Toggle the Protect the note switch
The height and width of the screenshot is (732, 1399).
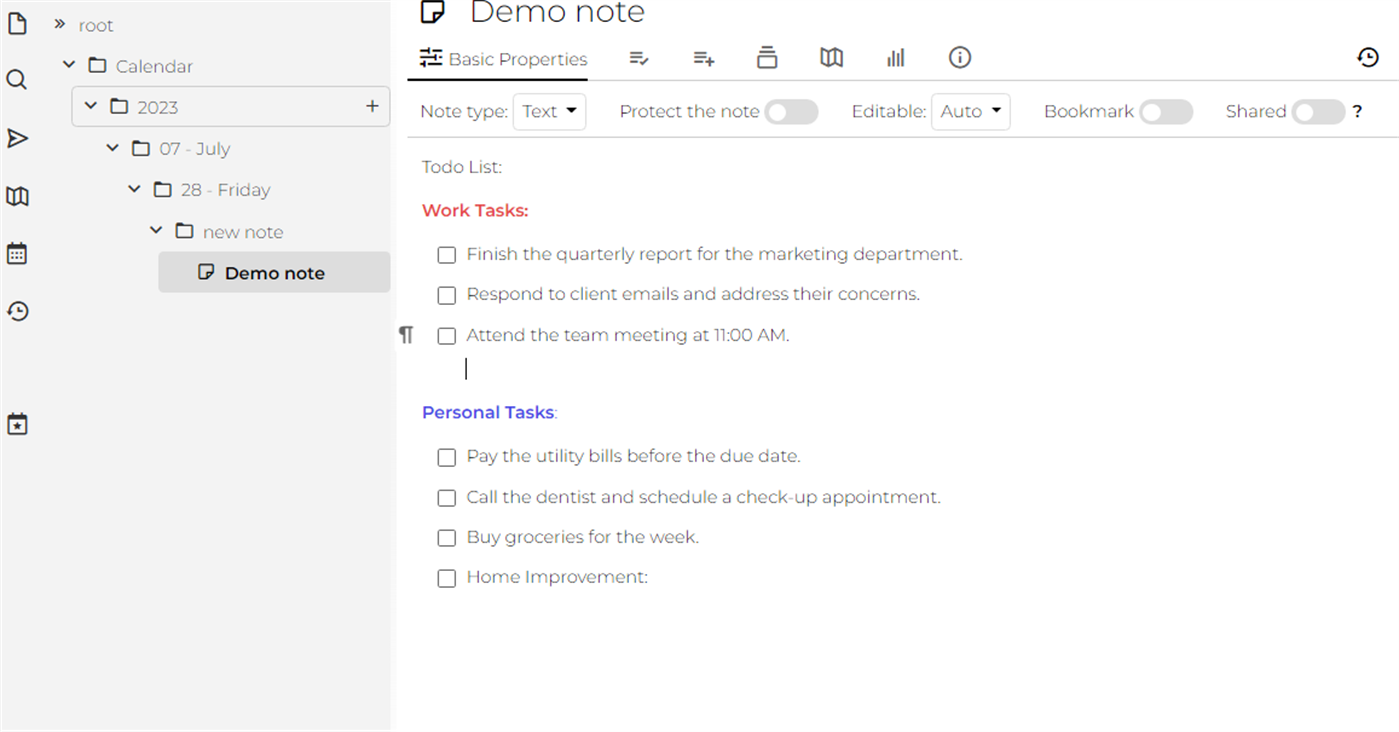(791, 111)
